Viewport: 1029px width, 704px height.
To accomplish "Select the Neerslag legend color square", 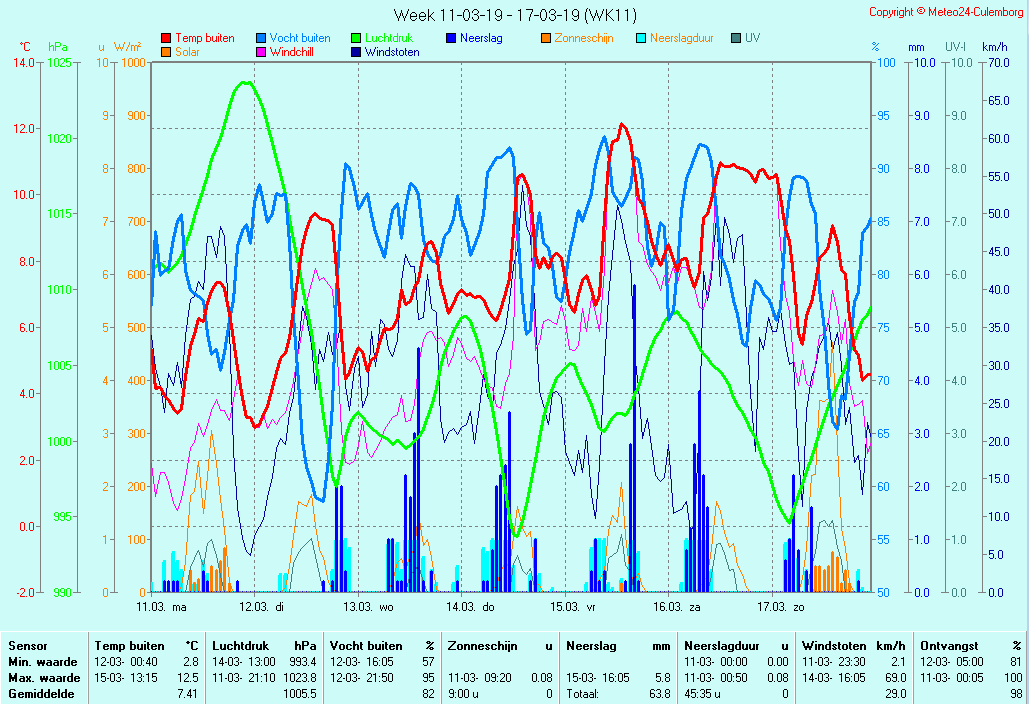I will pos(451,38).
